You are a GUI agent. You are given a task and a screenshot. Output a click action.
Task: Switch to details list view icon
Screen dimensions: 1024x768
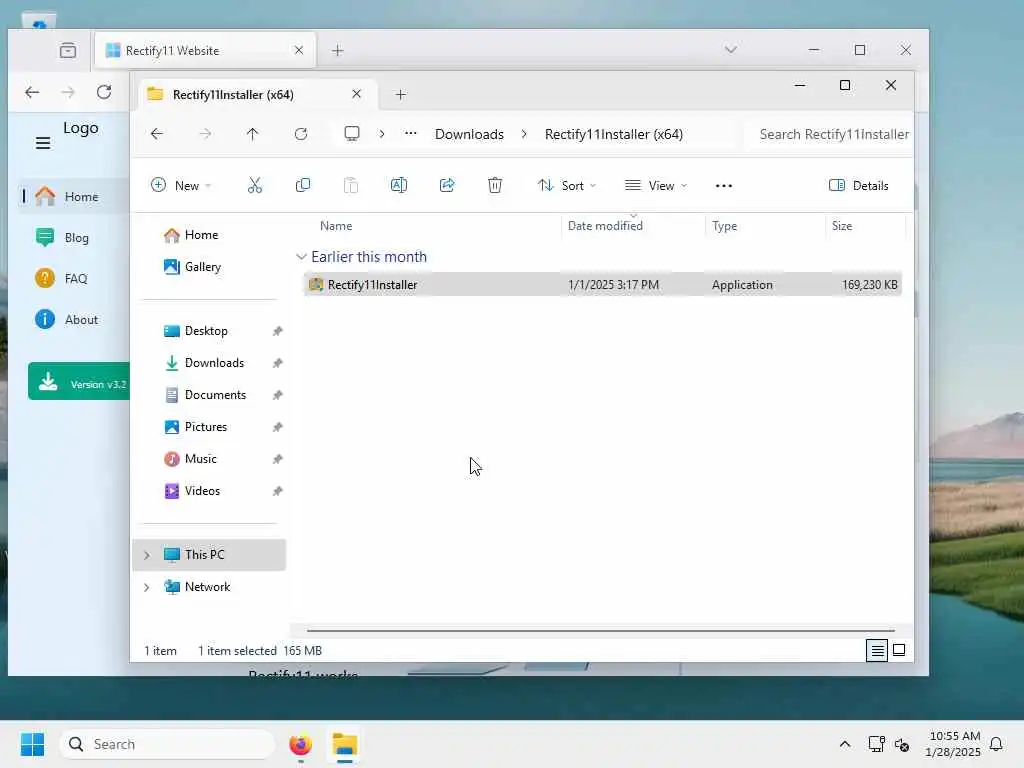tap(877, 650)
